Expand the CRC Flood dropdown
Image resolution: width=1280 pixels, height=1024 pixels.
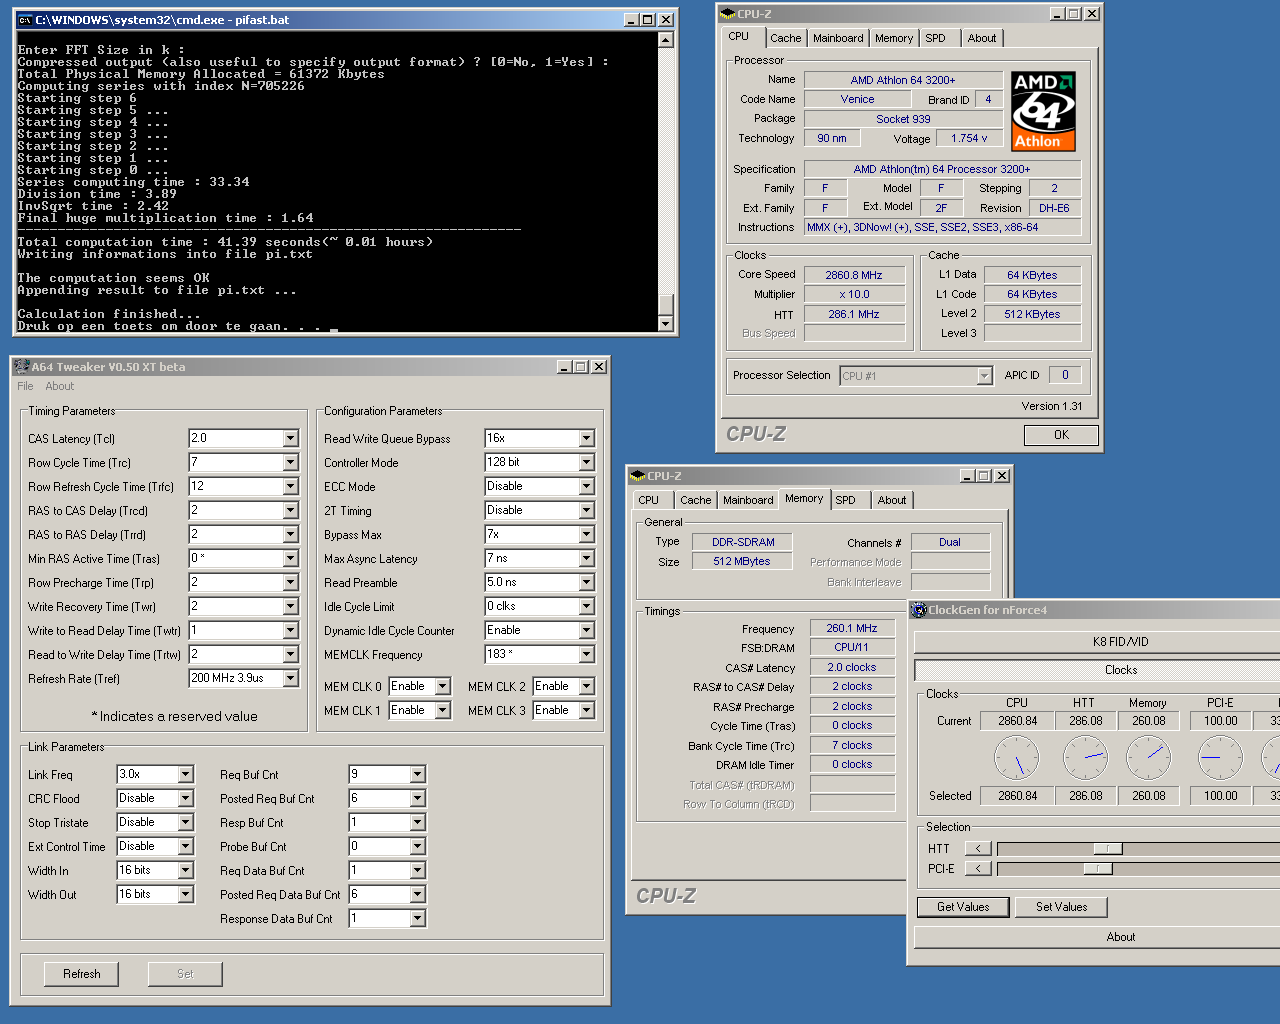click(x=185, y=798)
